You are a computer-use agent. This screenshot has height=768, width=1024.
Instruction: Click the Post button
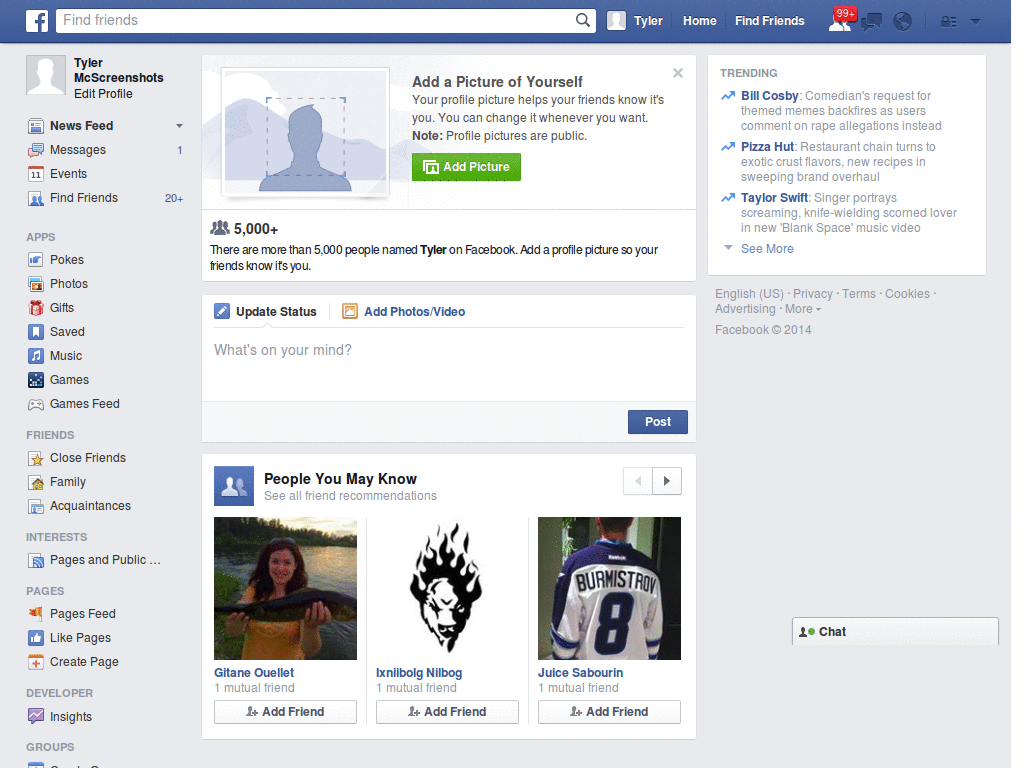click(658, 422)
